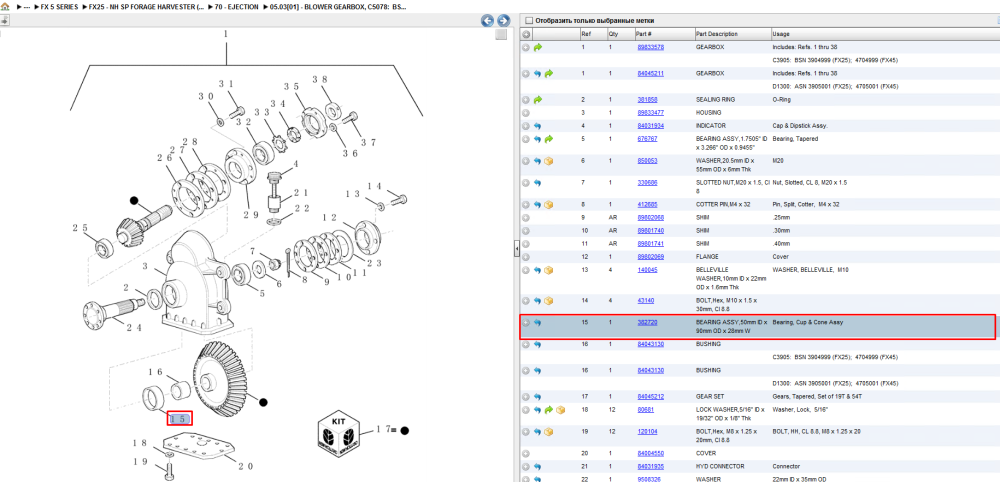Toggle mark circle for FLANGE row
The image size is (1000, 482).
tap(526, 257)
